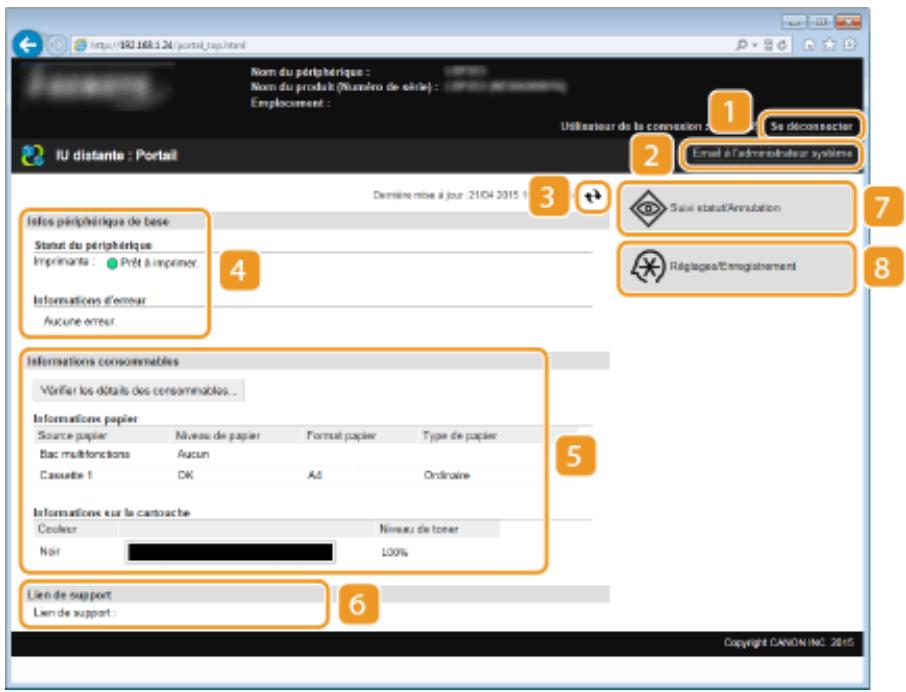The height and width of the screenshot is (692, 906).
Task: Click the browser home icon
Action: point(809,44)
